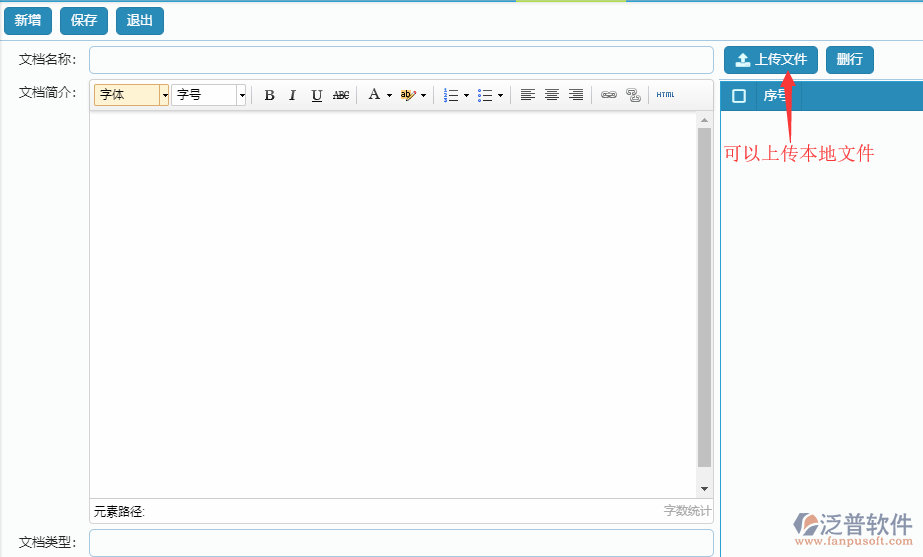Align text to the right
The image size is (923, 557).
575,95
